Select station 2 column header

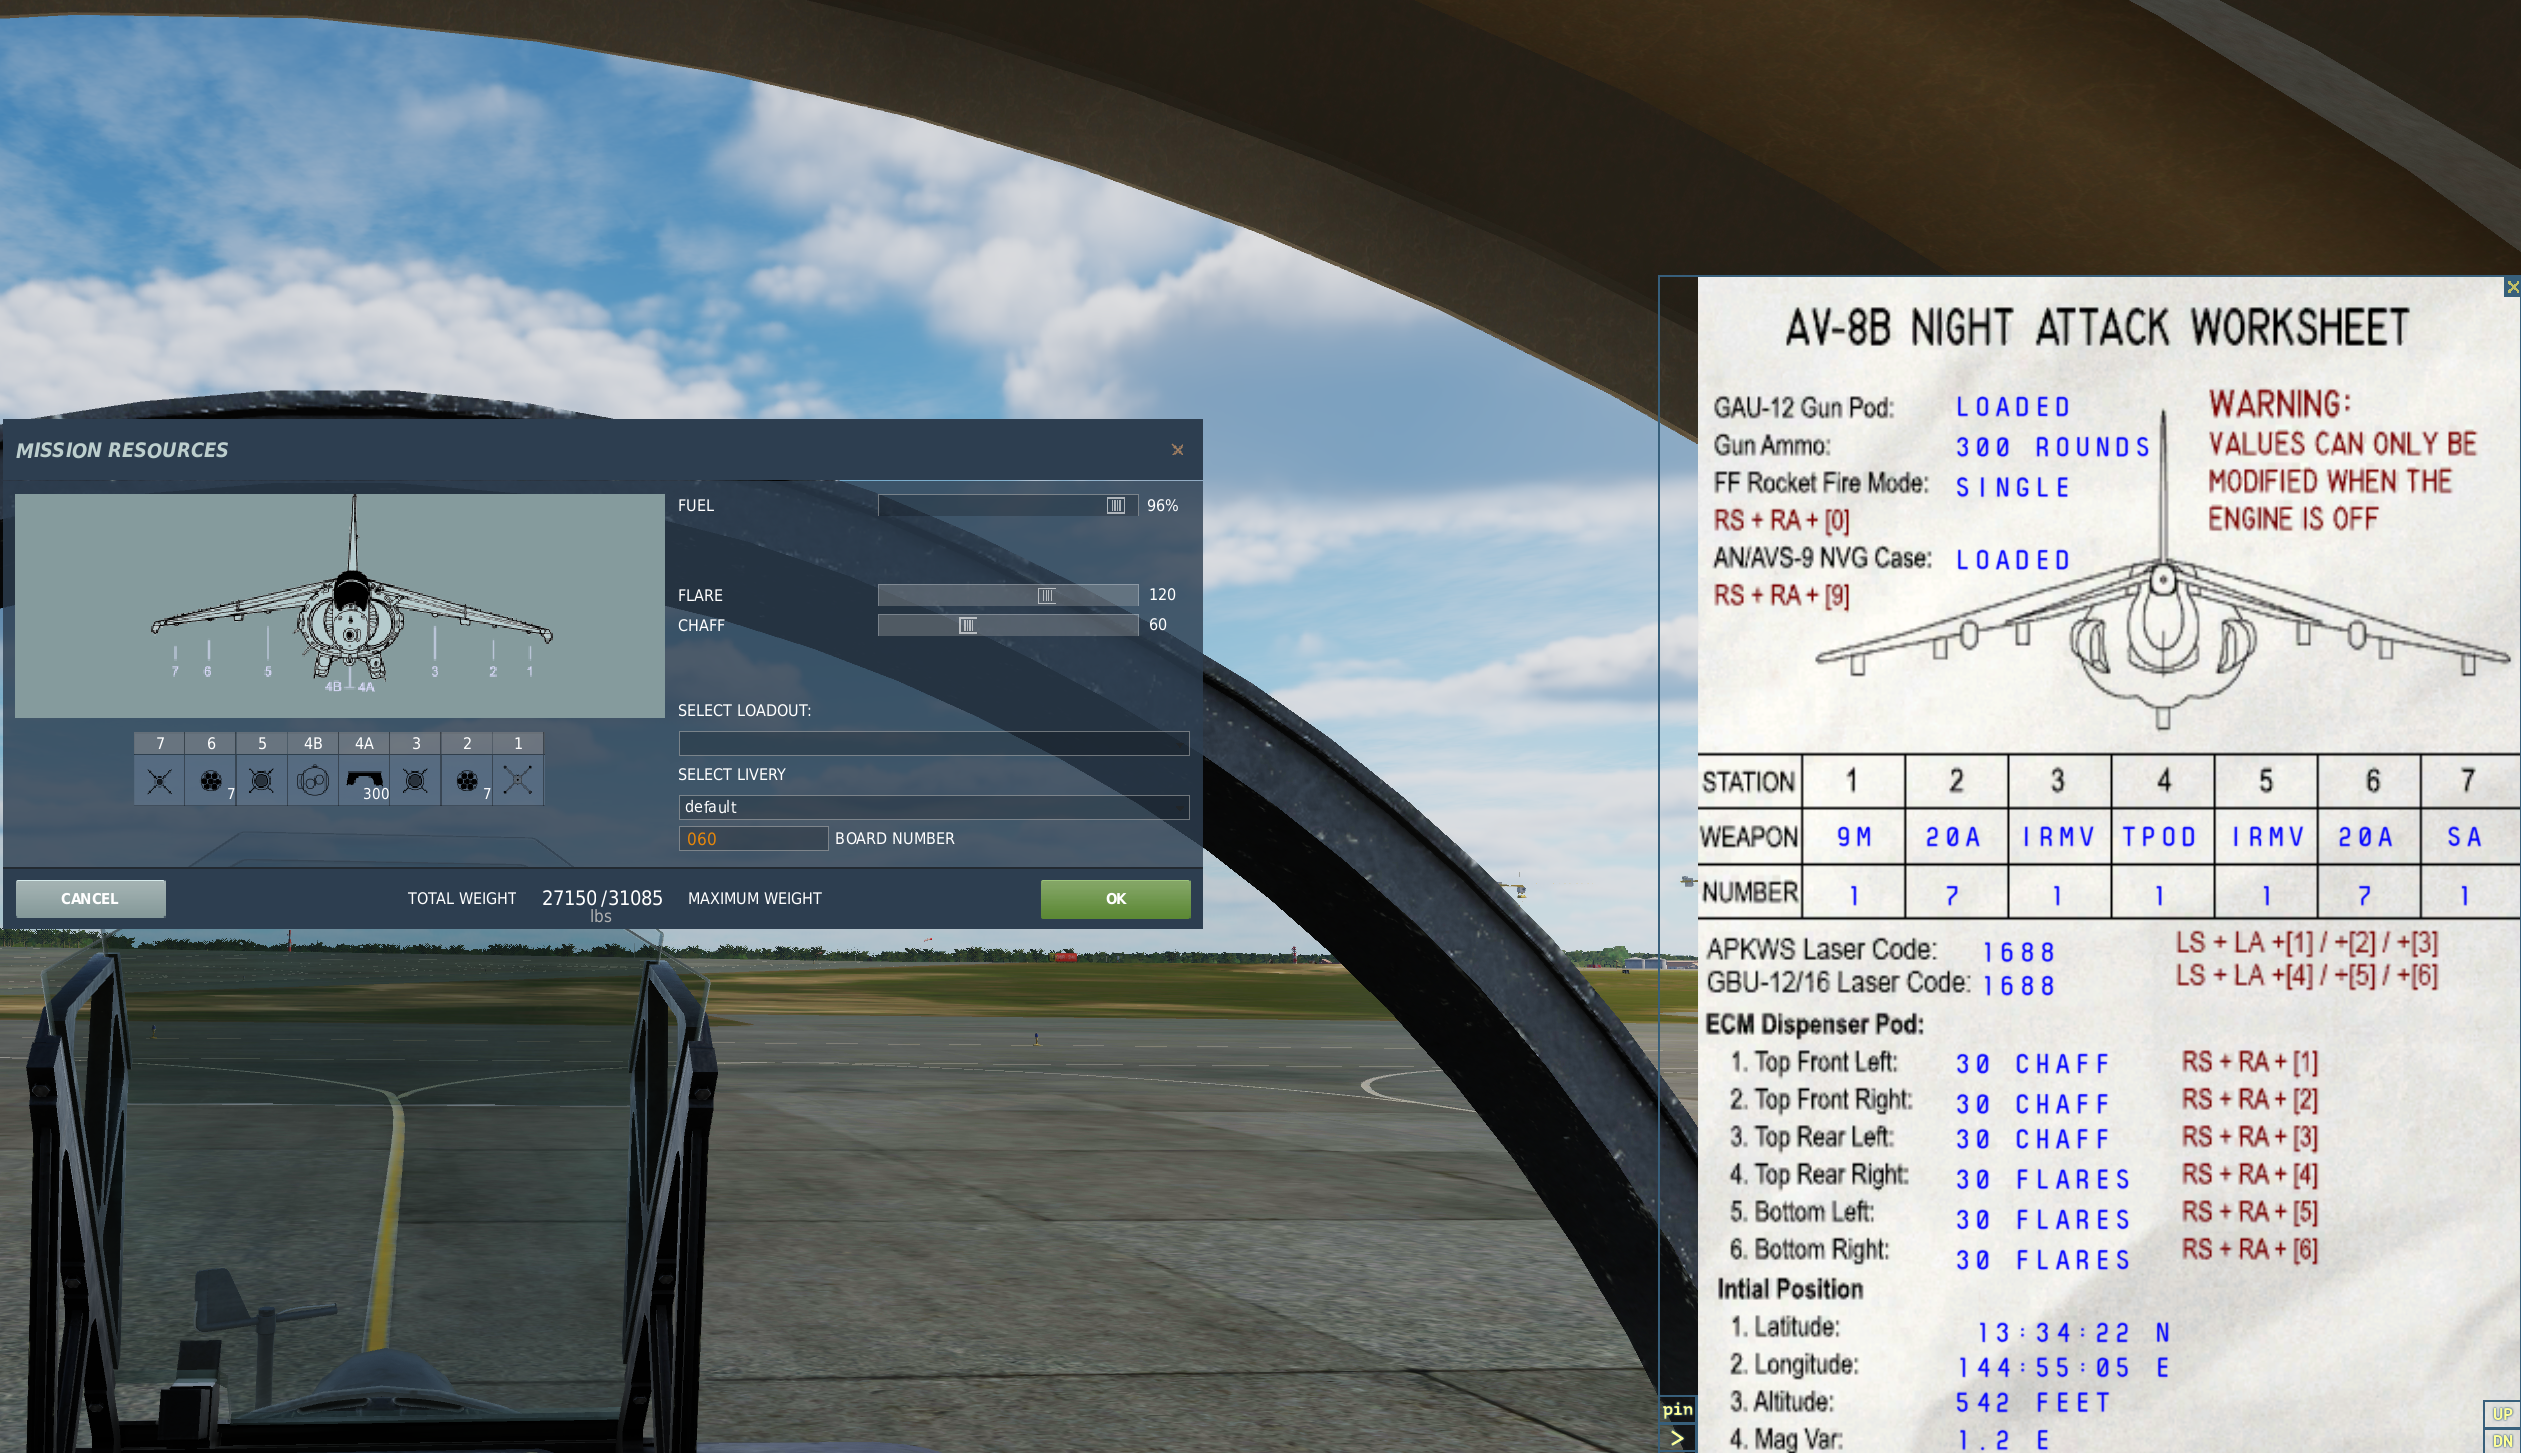click(x=467, y=743)
